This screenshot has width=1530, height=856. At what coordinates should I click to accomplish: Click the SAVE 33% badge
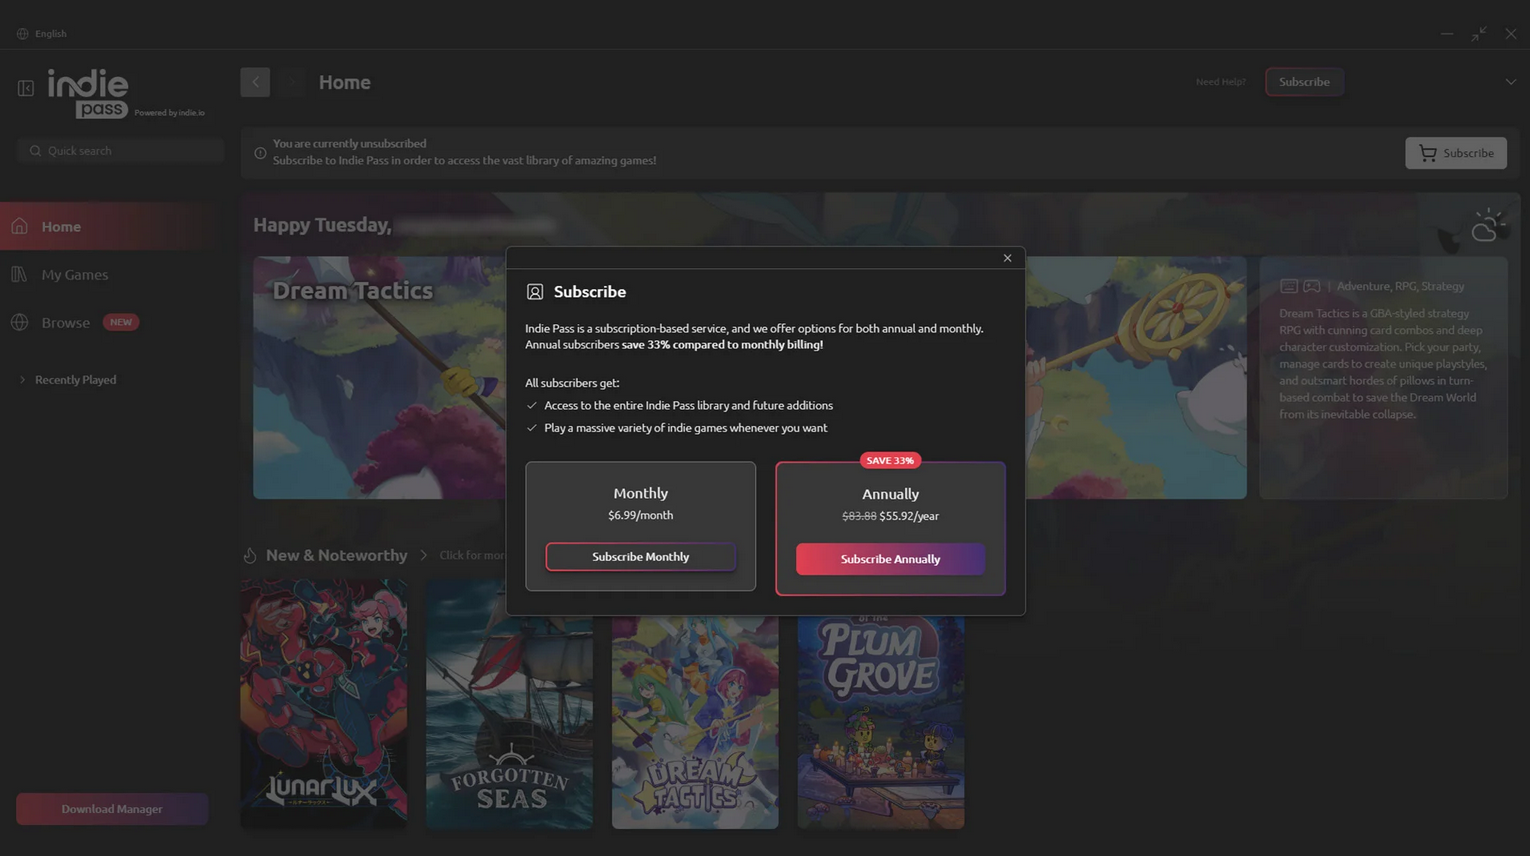click(x=890, y=461)
